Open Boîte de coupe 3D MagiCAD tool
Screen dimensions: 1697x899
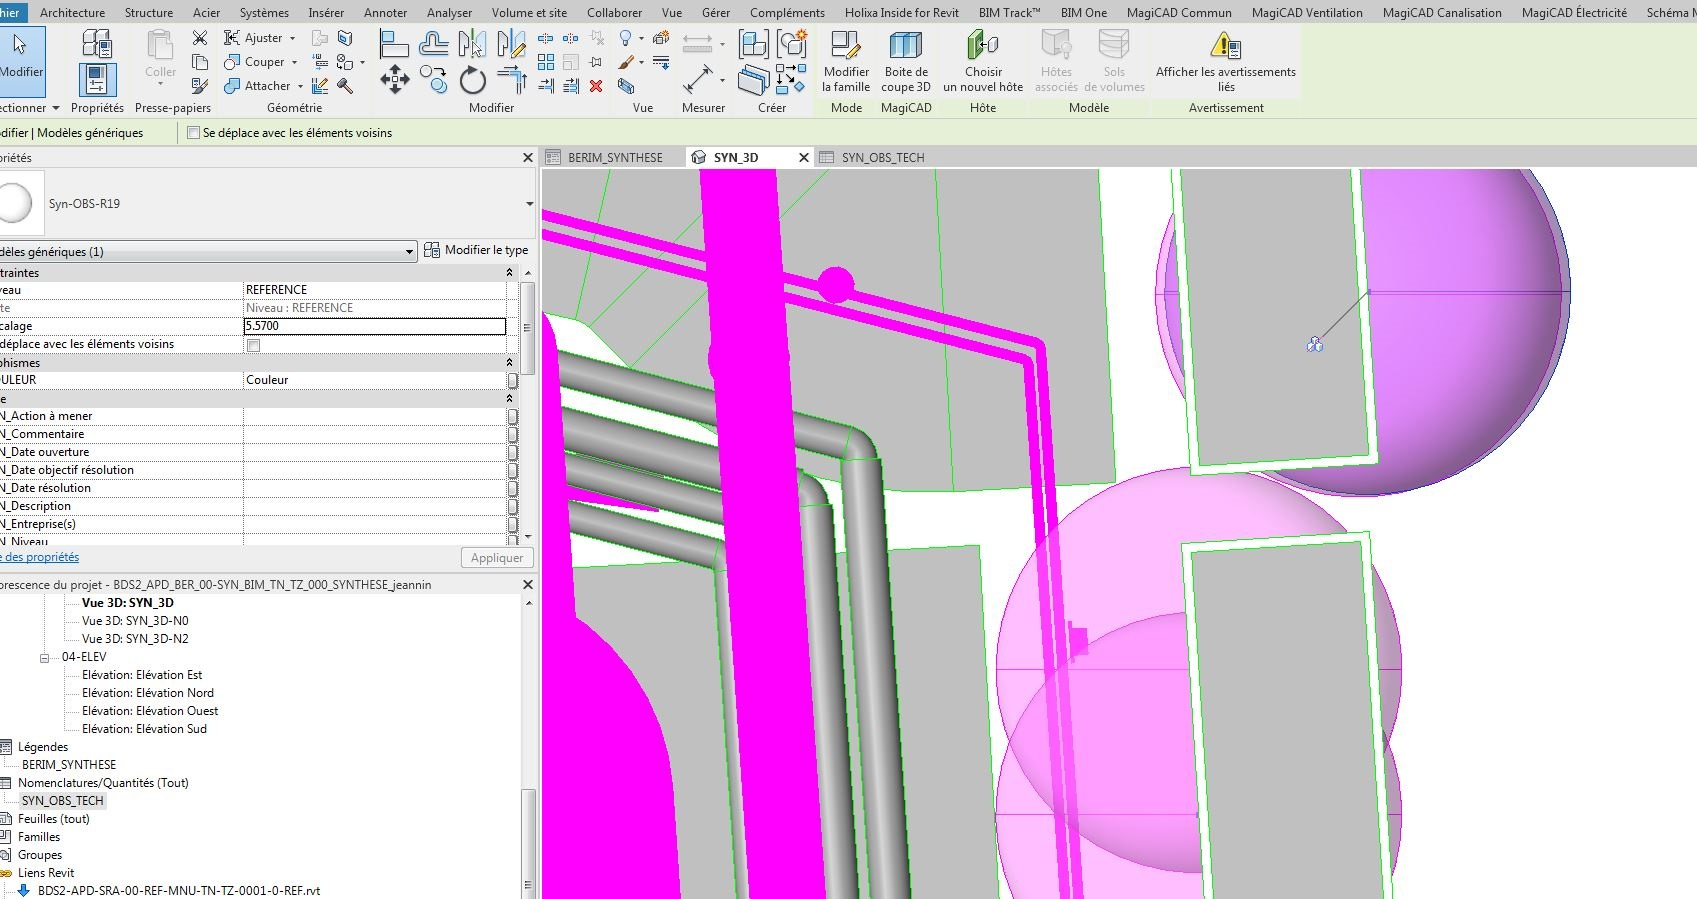pos(905,47)
